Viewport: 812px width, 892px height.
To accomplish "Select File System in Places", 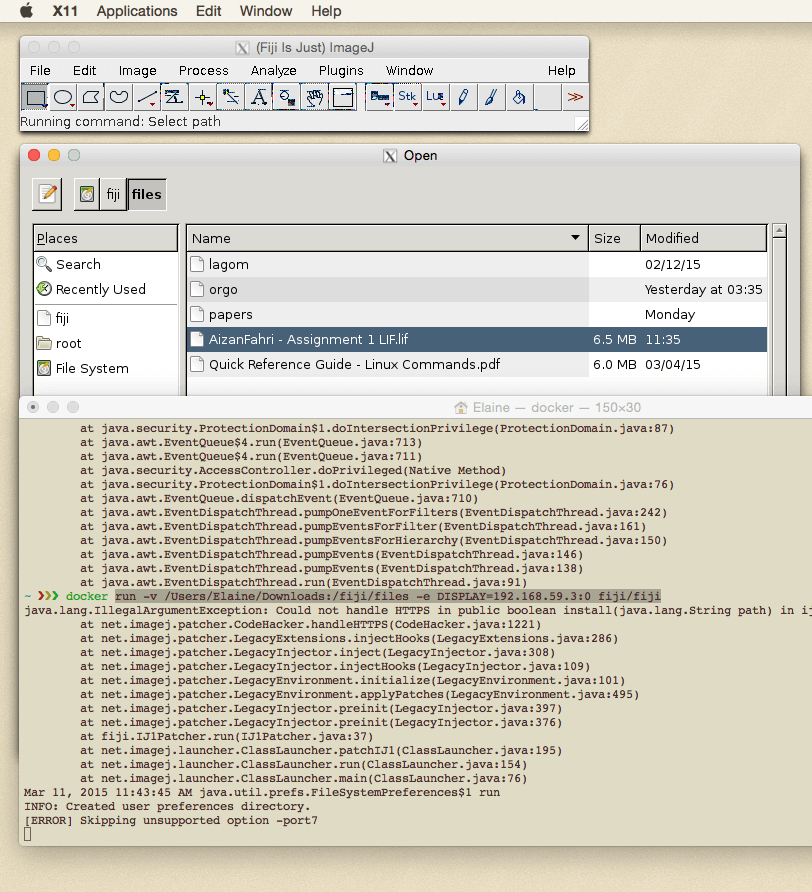I will tap(106, 369).
